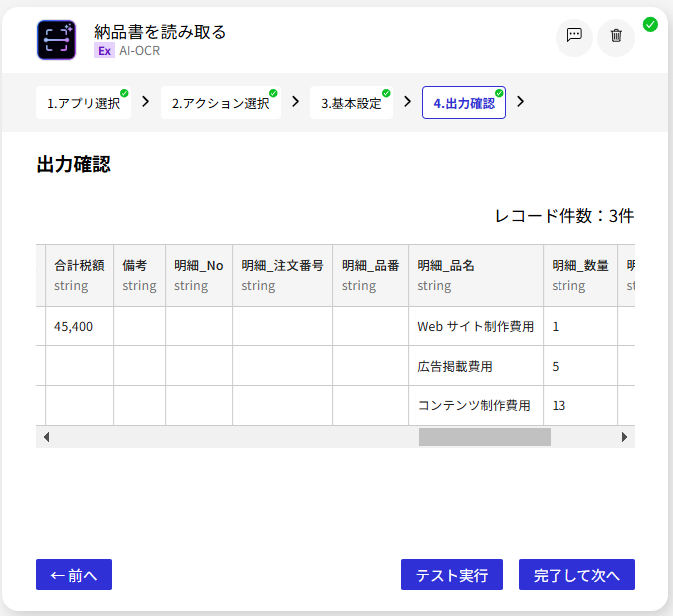The image size is (673, 616).
Task: Select the コンテンツ制作費用 cell
Action: coord(476,405)
